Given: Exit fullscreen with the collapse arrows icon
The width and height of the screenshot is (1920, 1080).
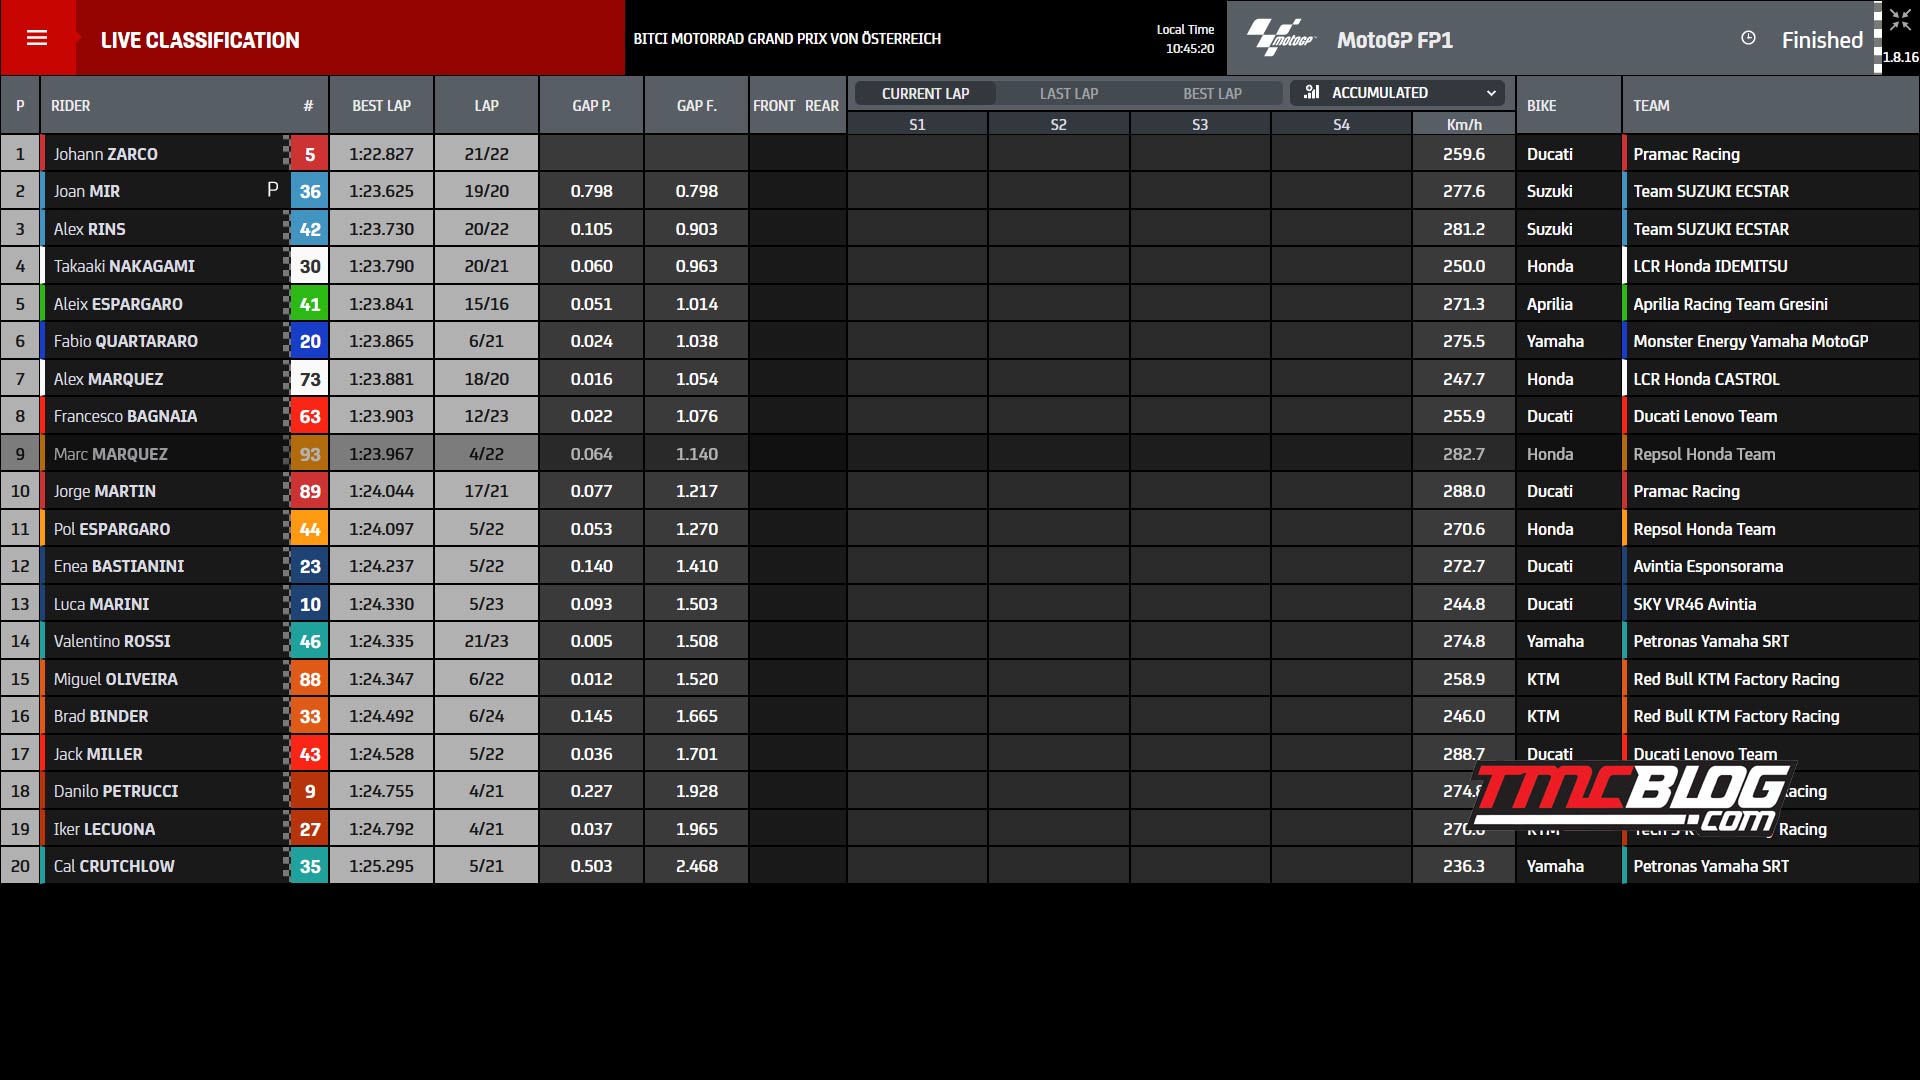Looking at the screenshot, I should coord(1900,20).
